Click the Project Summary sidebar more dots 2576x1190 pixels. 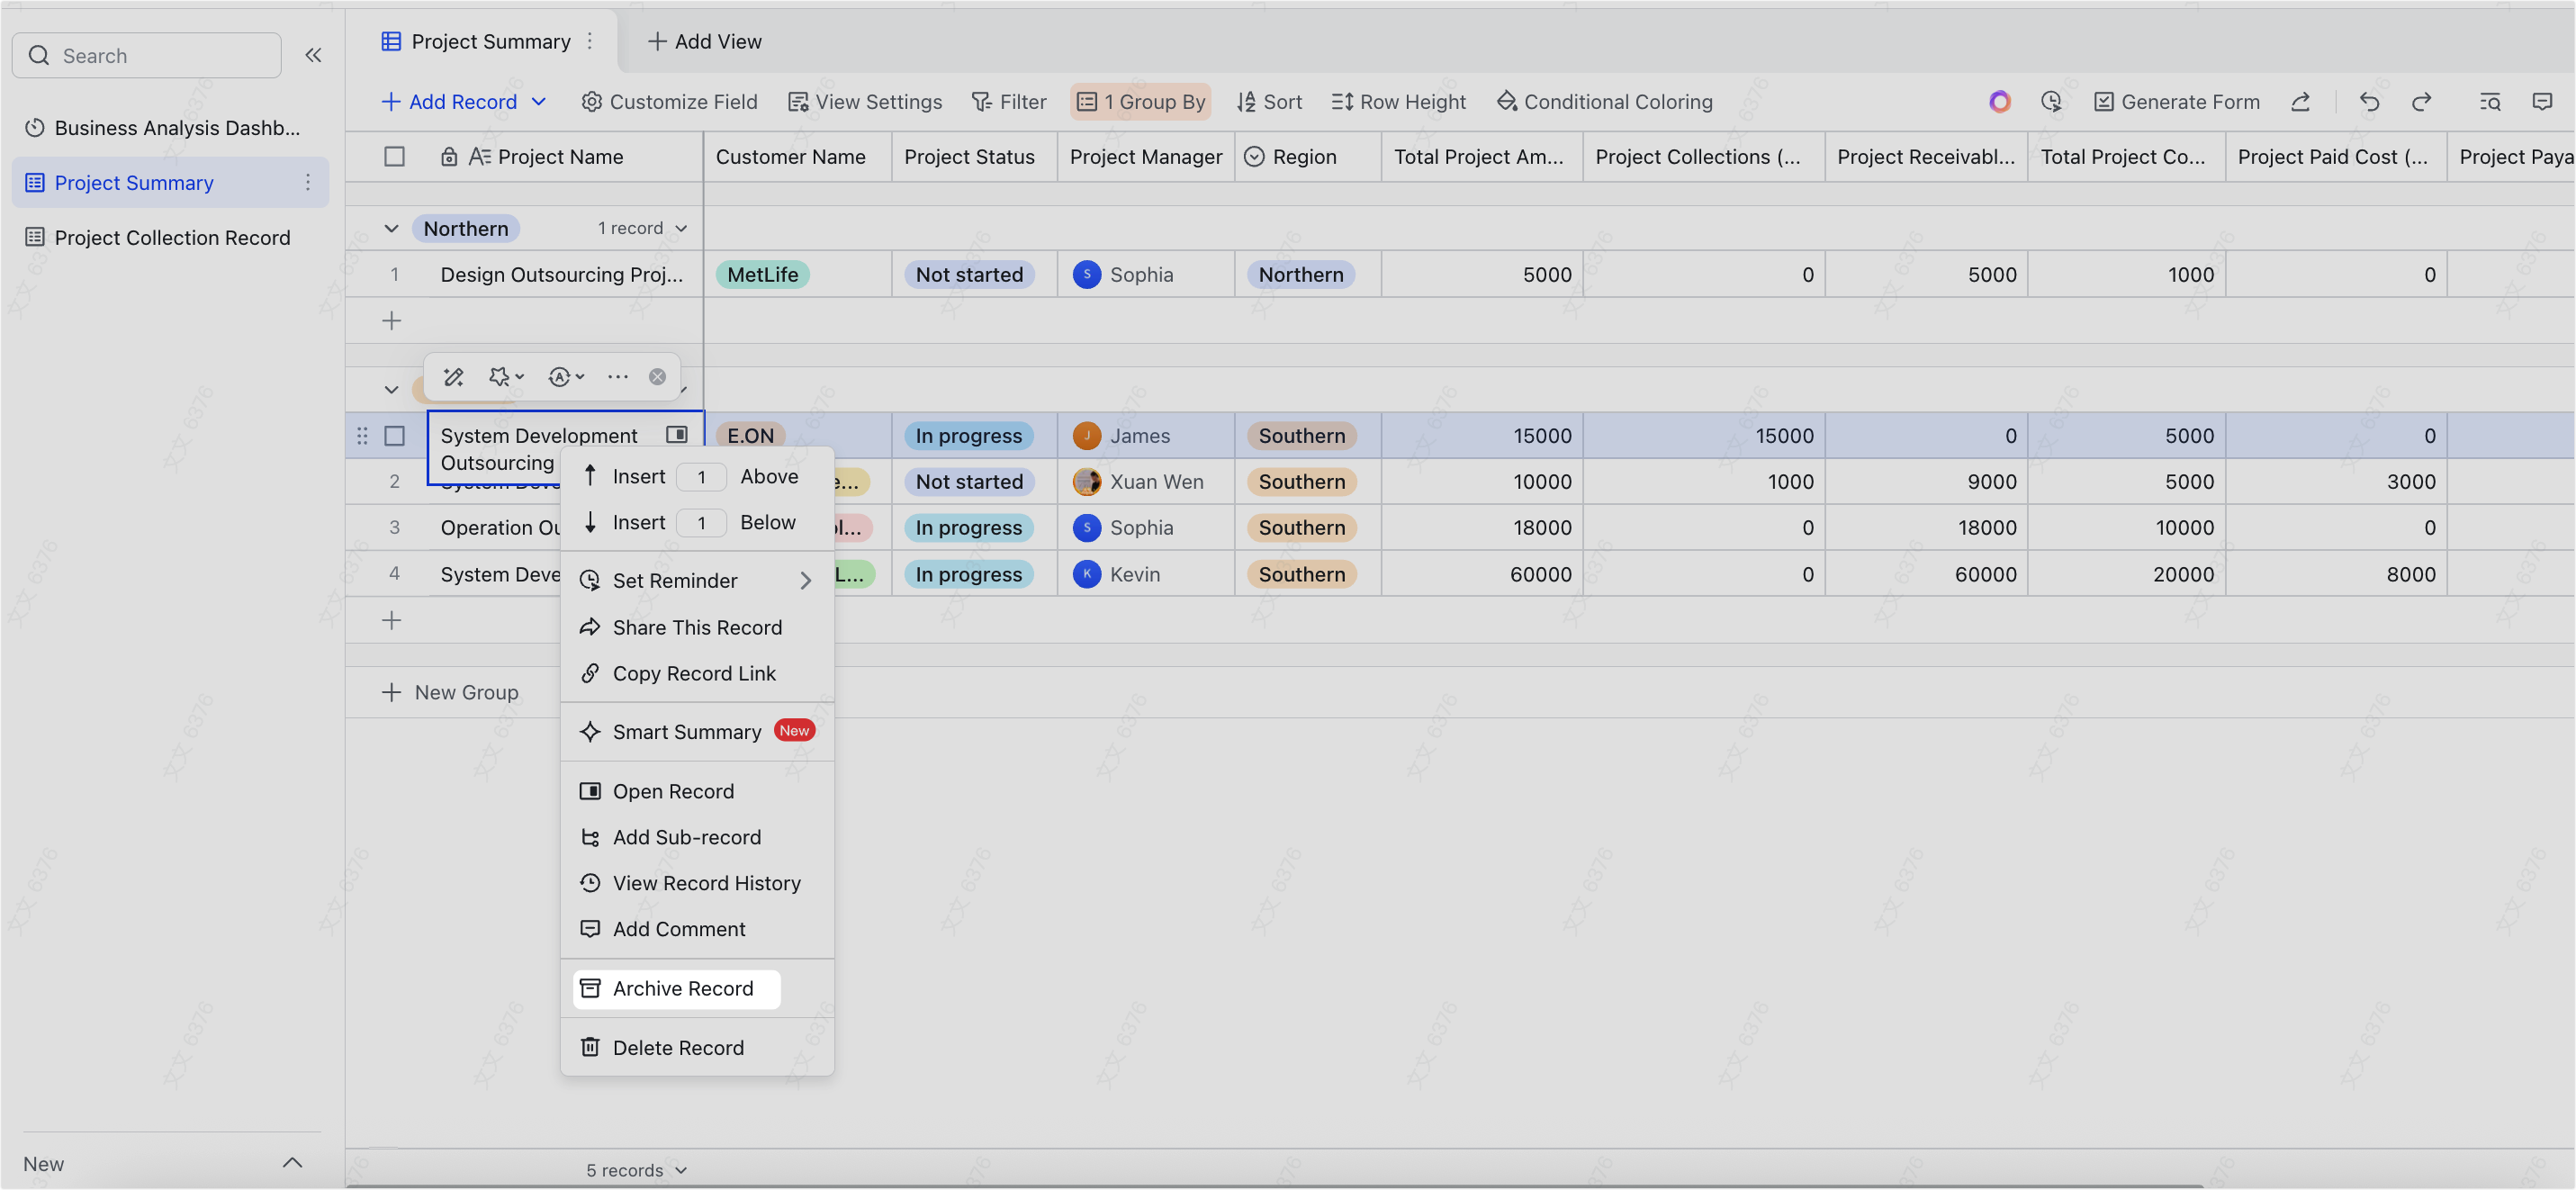coord(308,182)
